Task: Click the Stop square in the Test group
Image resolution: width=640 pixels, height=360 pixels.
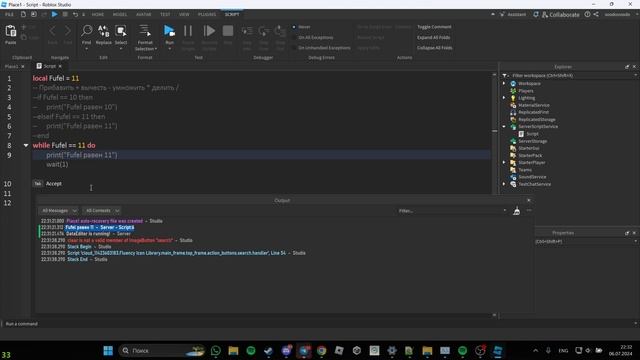Action: (228, 31)
